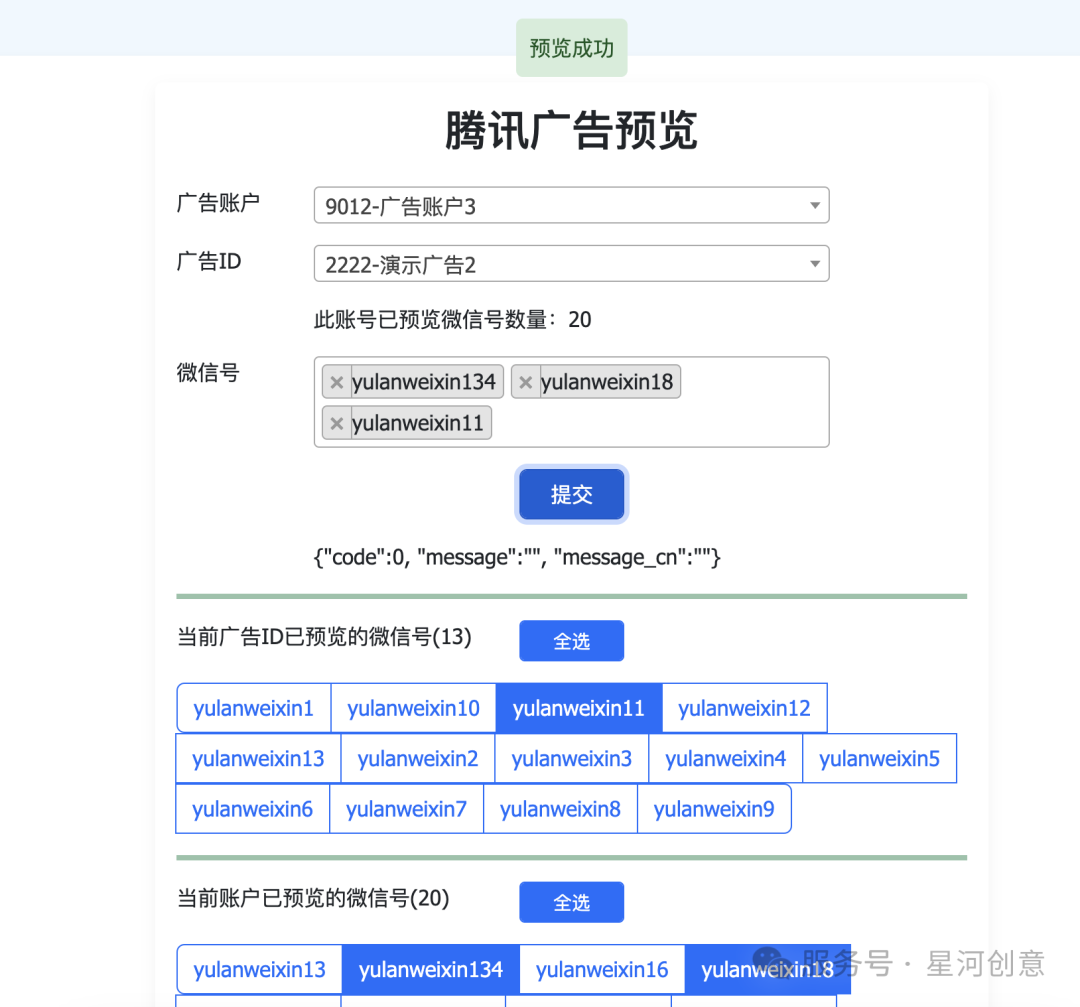Click selected value 2222-演示广告2

400,265
